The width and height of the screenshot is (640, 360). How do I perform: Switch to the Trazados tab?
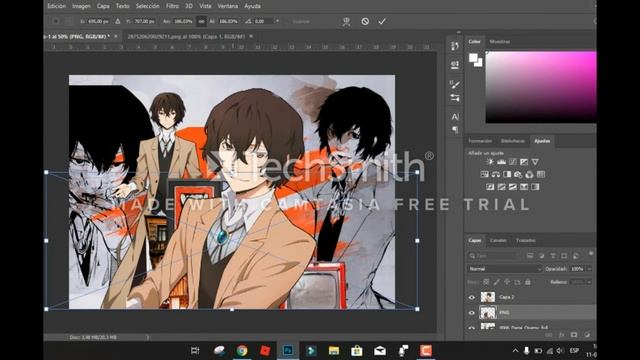(x=526, y=240)
